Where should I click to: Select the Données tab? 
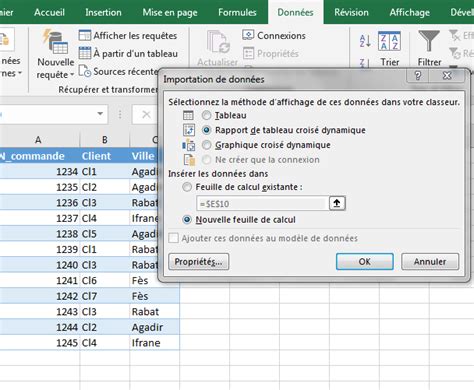tap(295, 12)
